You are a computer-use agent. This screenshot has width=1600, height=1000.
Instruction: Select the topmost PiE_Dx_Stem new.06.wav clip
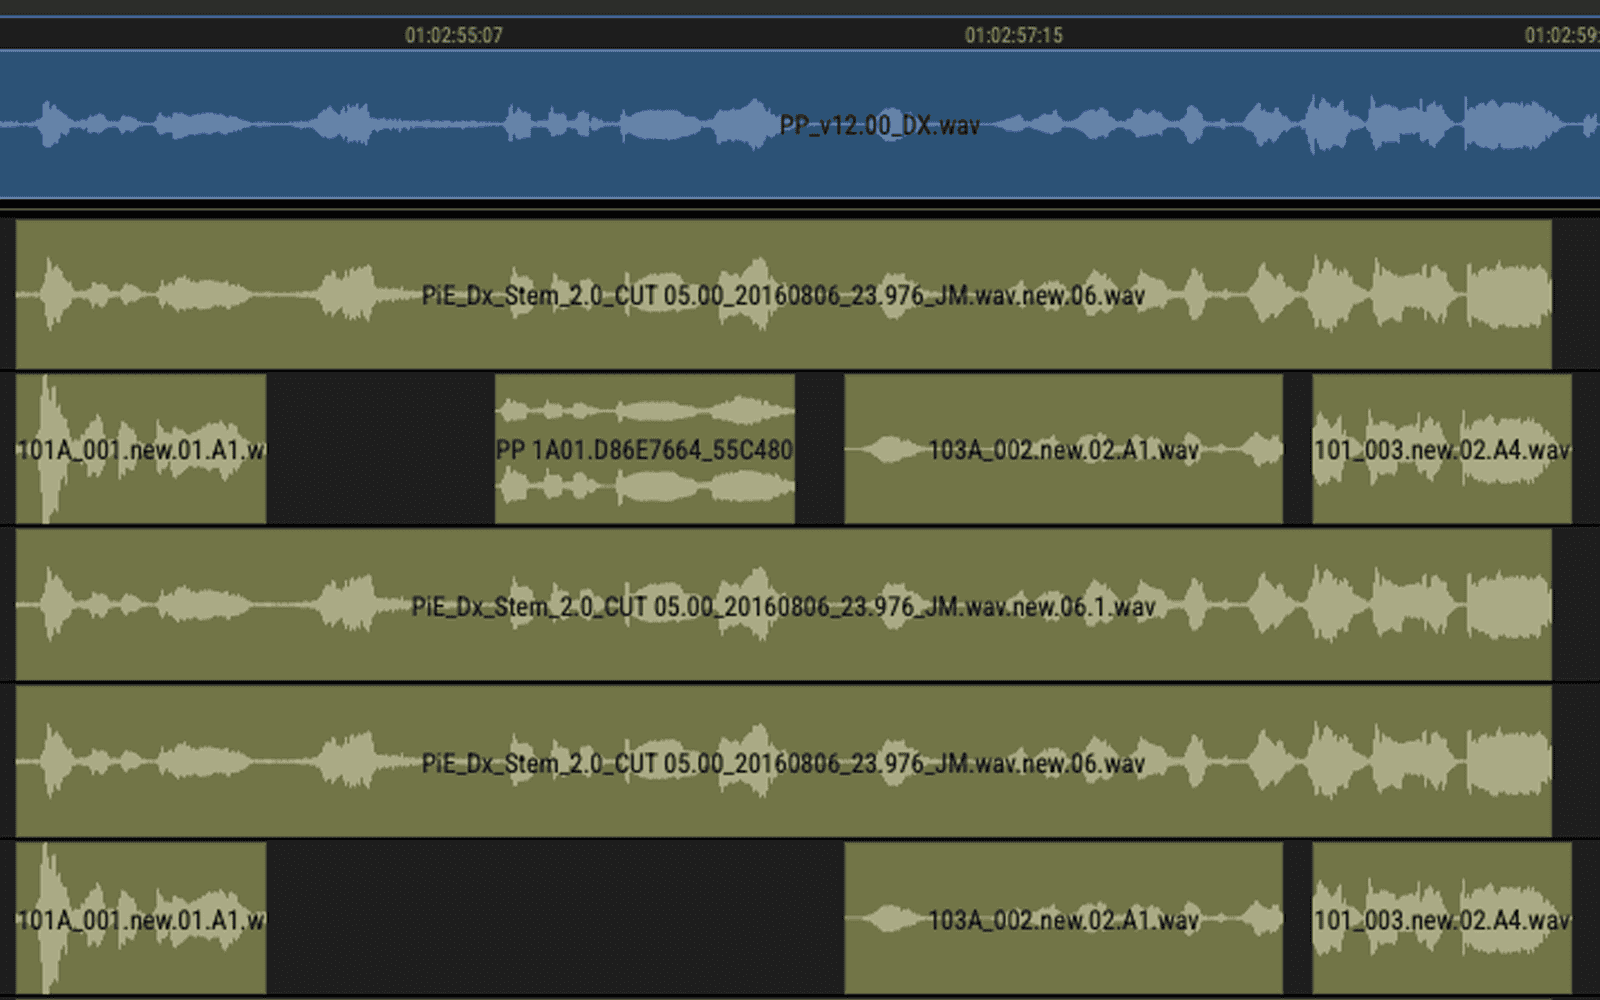click(783, 295)
